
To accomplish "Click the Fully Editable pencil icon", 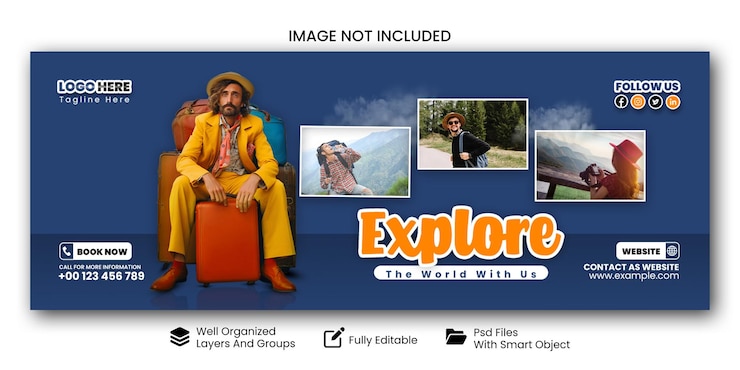I will (334, 337).
